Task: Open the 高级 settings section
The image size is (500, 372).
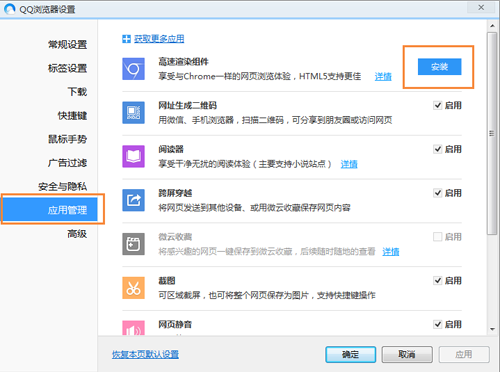Action: point(77,234)
